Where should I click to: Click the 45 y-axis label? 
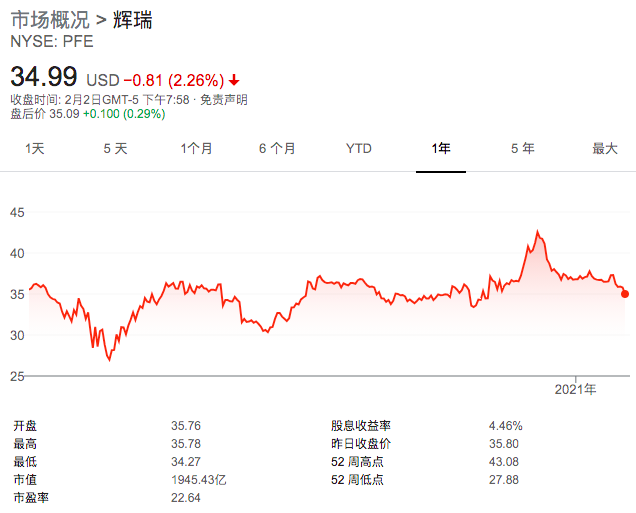[17, 212]
